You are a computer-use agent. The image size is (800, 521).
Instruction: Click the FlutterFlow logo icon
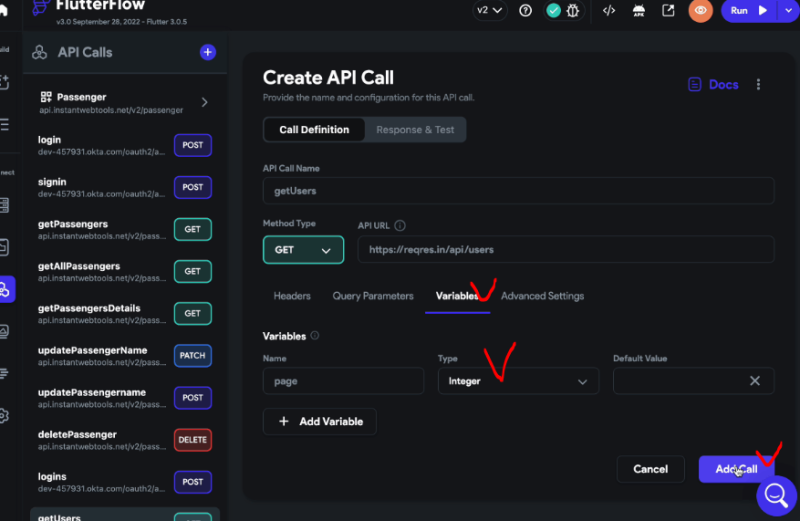click(x=41, y=7)
